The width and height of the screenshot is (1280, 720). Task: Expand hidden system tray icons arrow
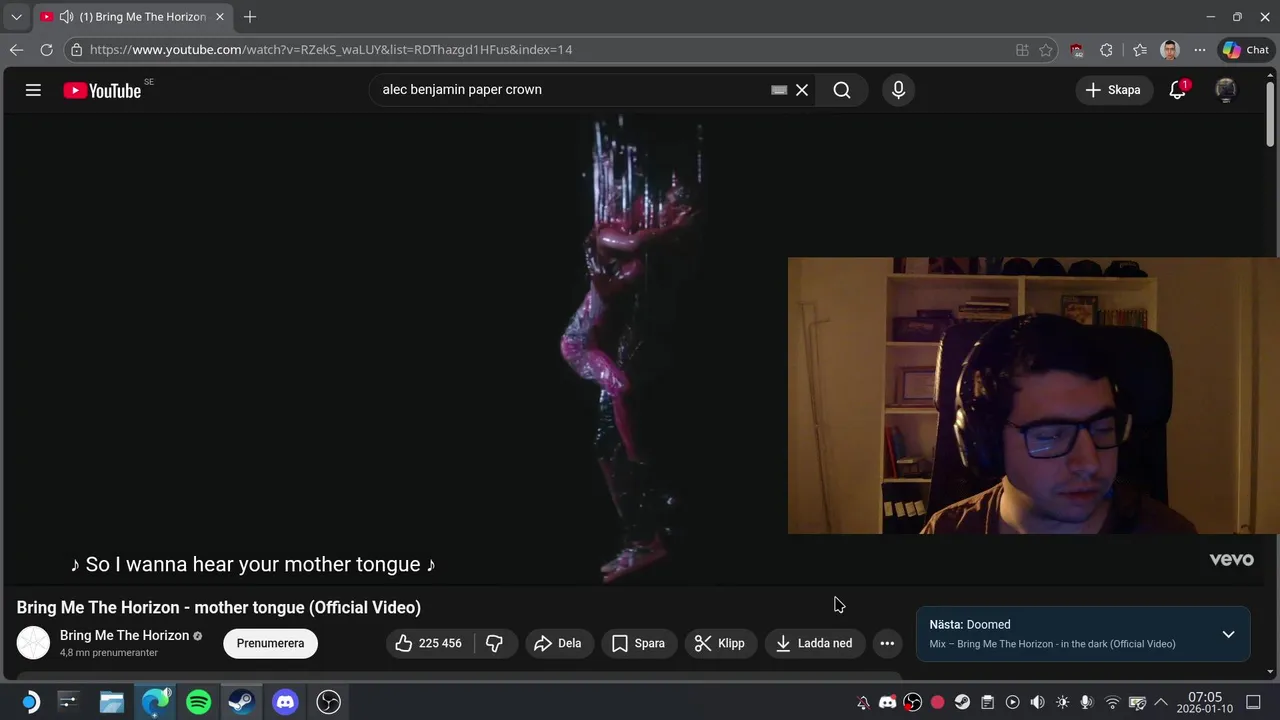[1161, 702]
